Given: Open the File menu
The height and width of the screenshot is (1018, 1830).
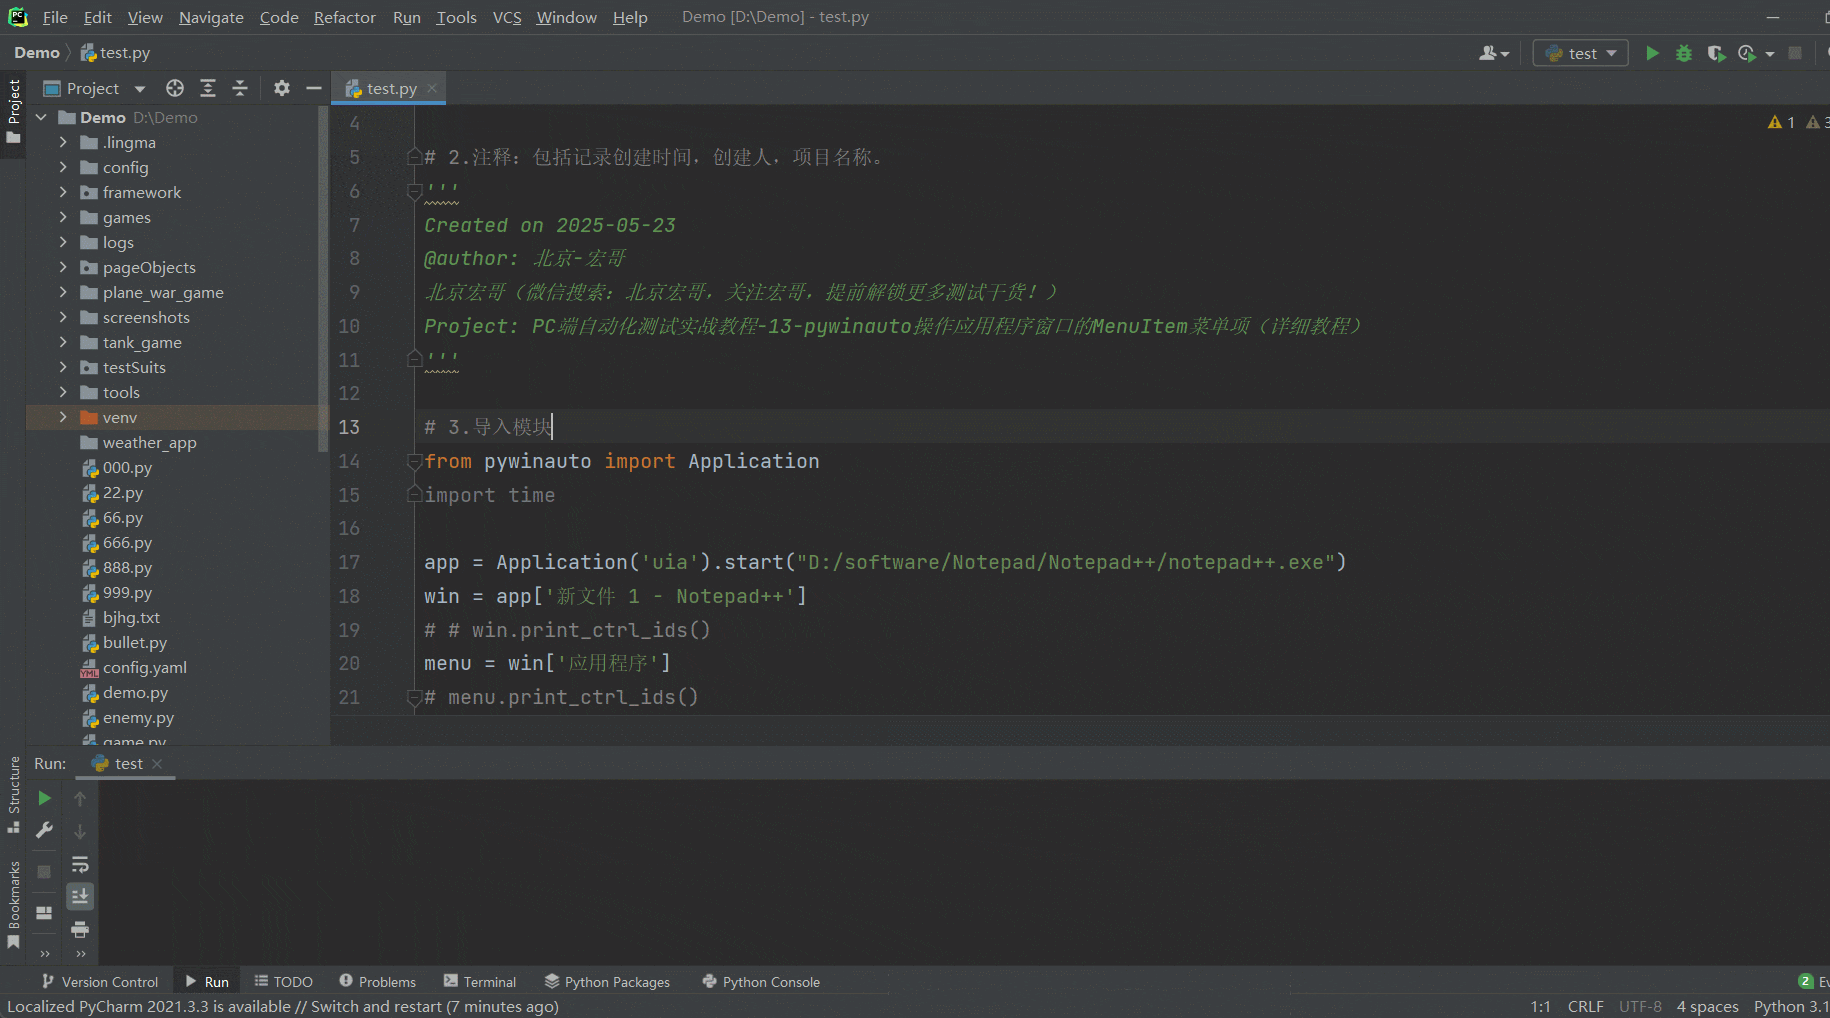Looking at the screenshot, I should click(x=55, y=17).
